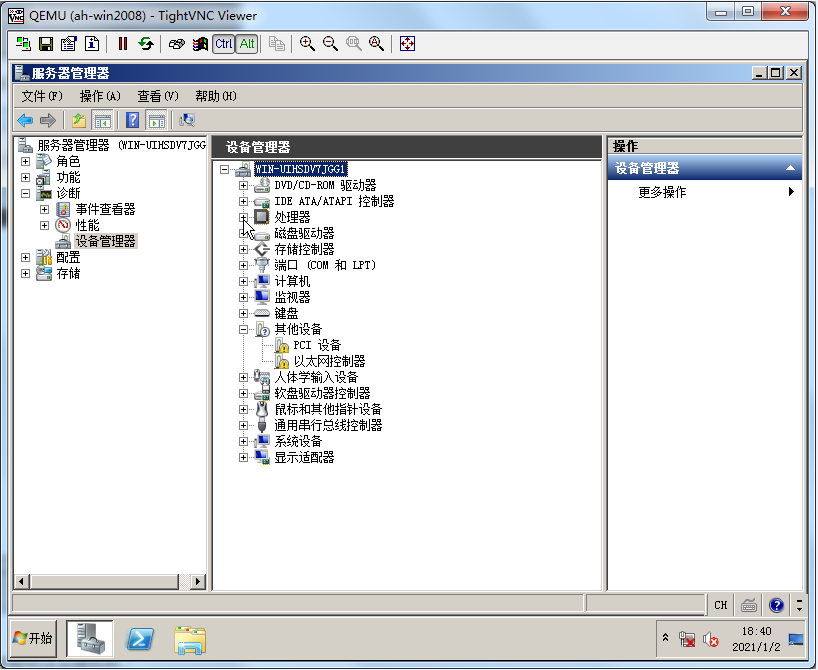
Task: Click the muted volume tray icon
Action: point(711,639)
